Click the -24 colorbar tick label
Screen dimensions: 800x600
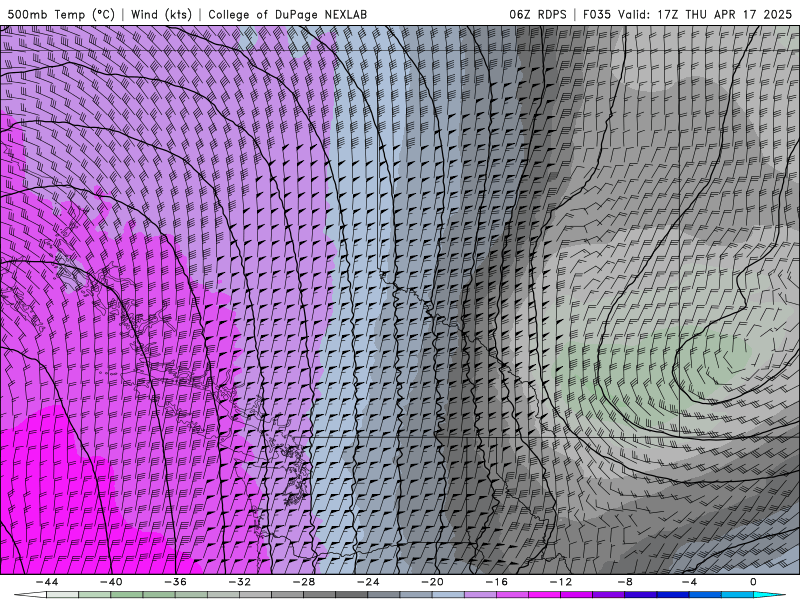pos(368,582)
